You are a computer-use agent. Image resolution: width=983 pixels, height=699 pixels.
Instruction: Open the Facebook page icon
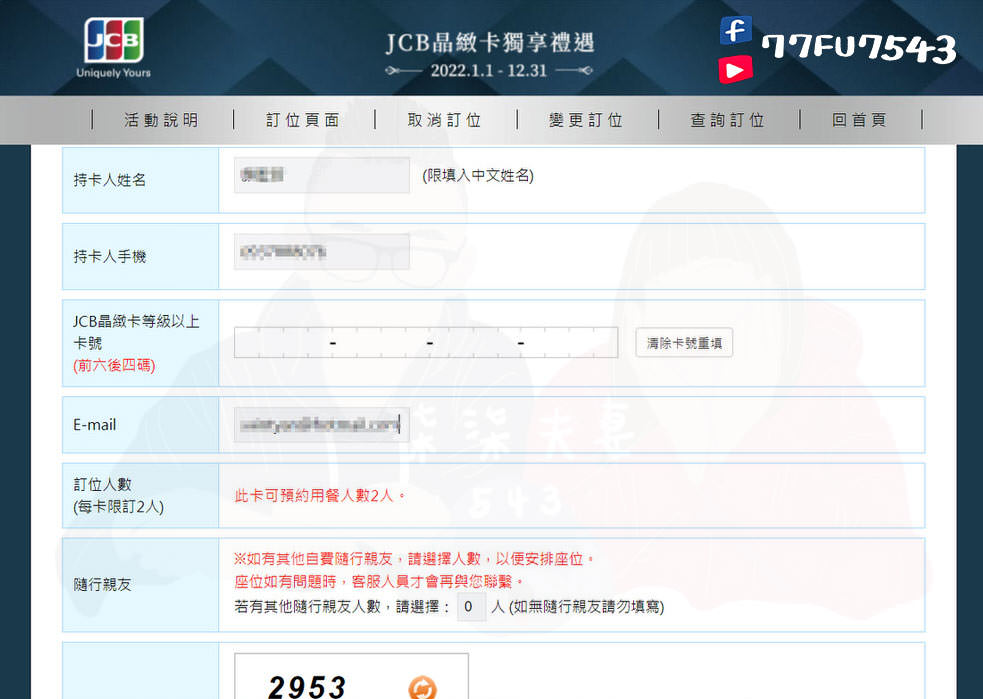735,30
